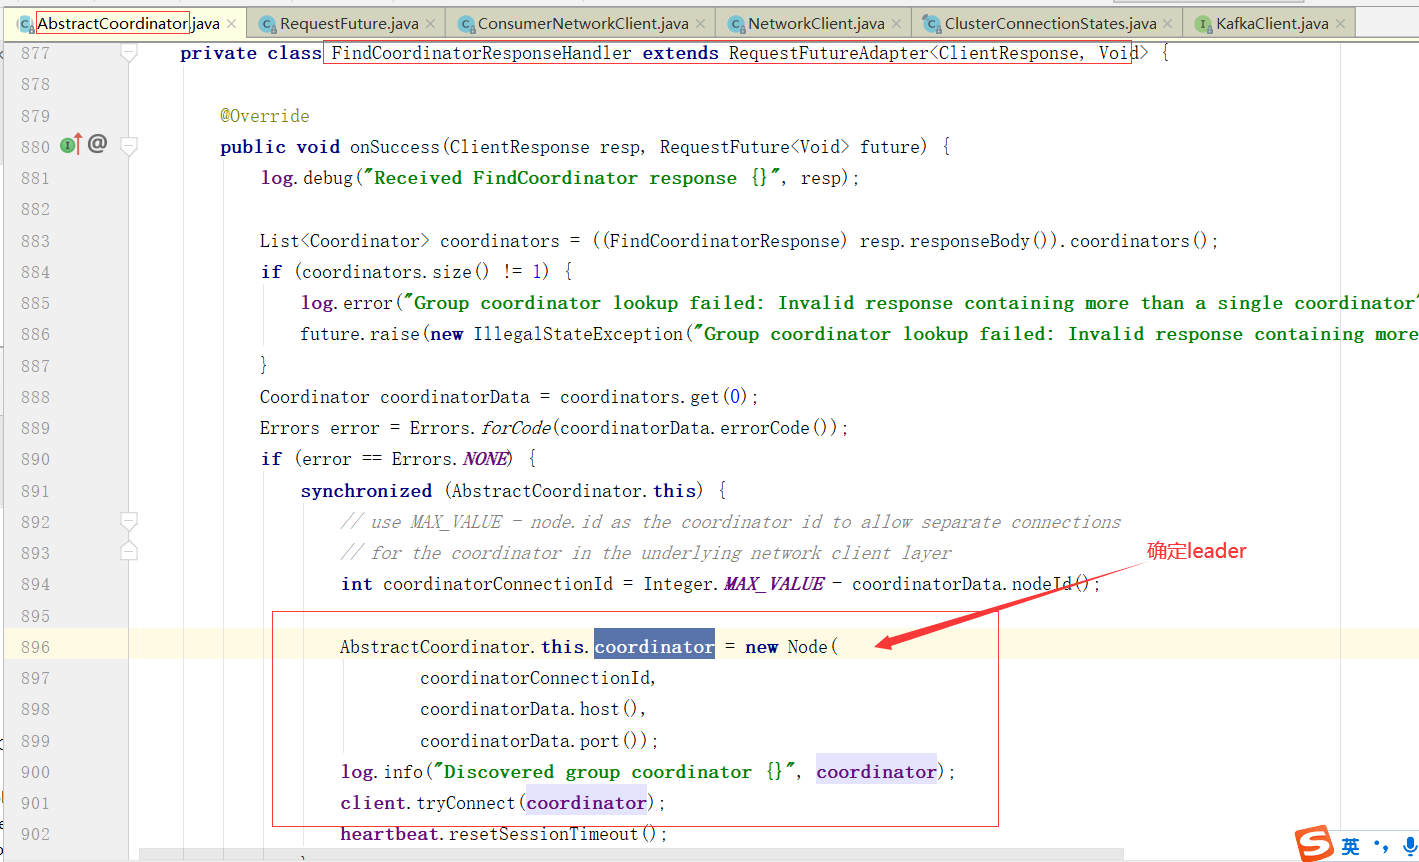Image resolution: width=1419 pixels, height=862 pixels.
Task: Click line number 896 in the gutter
Action: [35, 647]
